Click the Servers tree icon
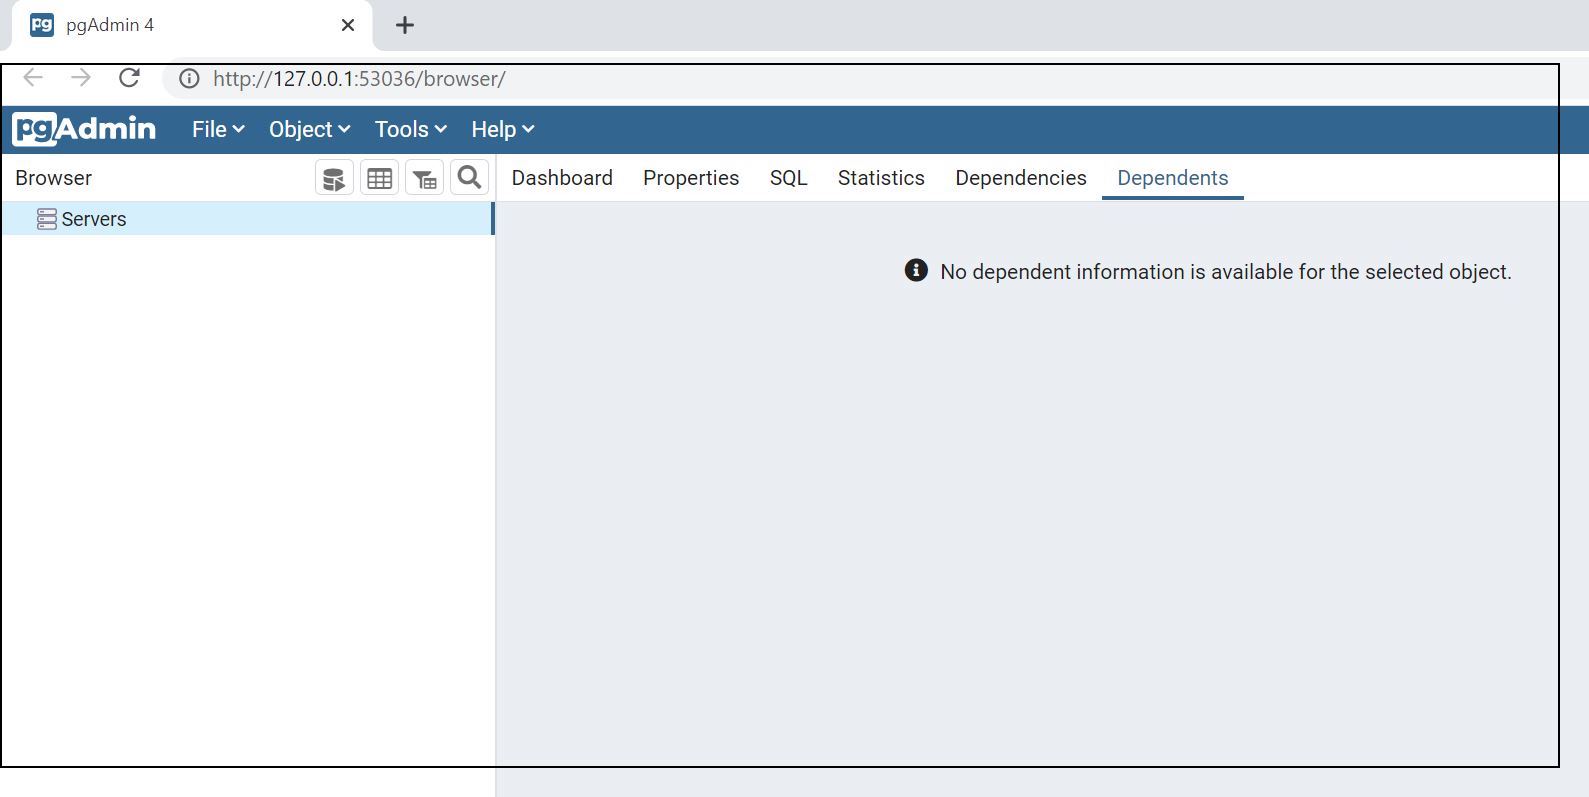Viewport: 1589px width, 797px height. point(46,219)
